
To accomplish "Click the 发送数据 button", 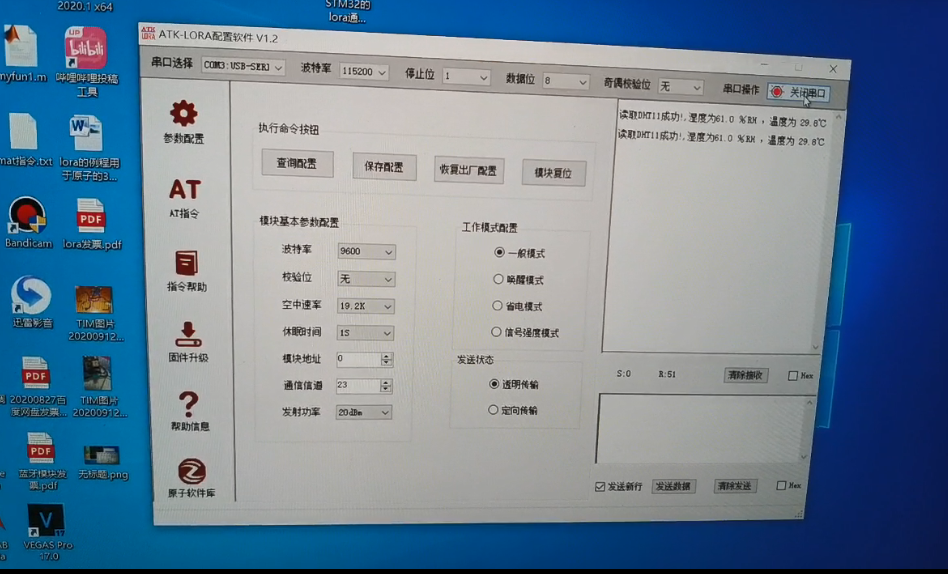I will pyautogui.click(x=673, y=486).
